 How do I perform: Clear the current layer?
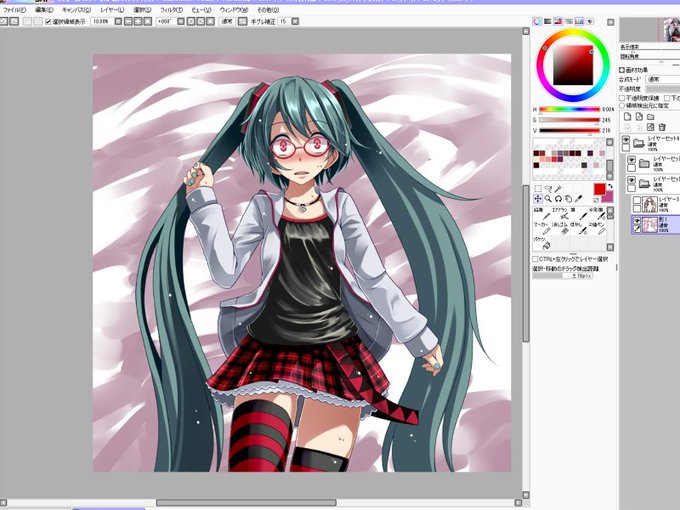click(650, 127)
